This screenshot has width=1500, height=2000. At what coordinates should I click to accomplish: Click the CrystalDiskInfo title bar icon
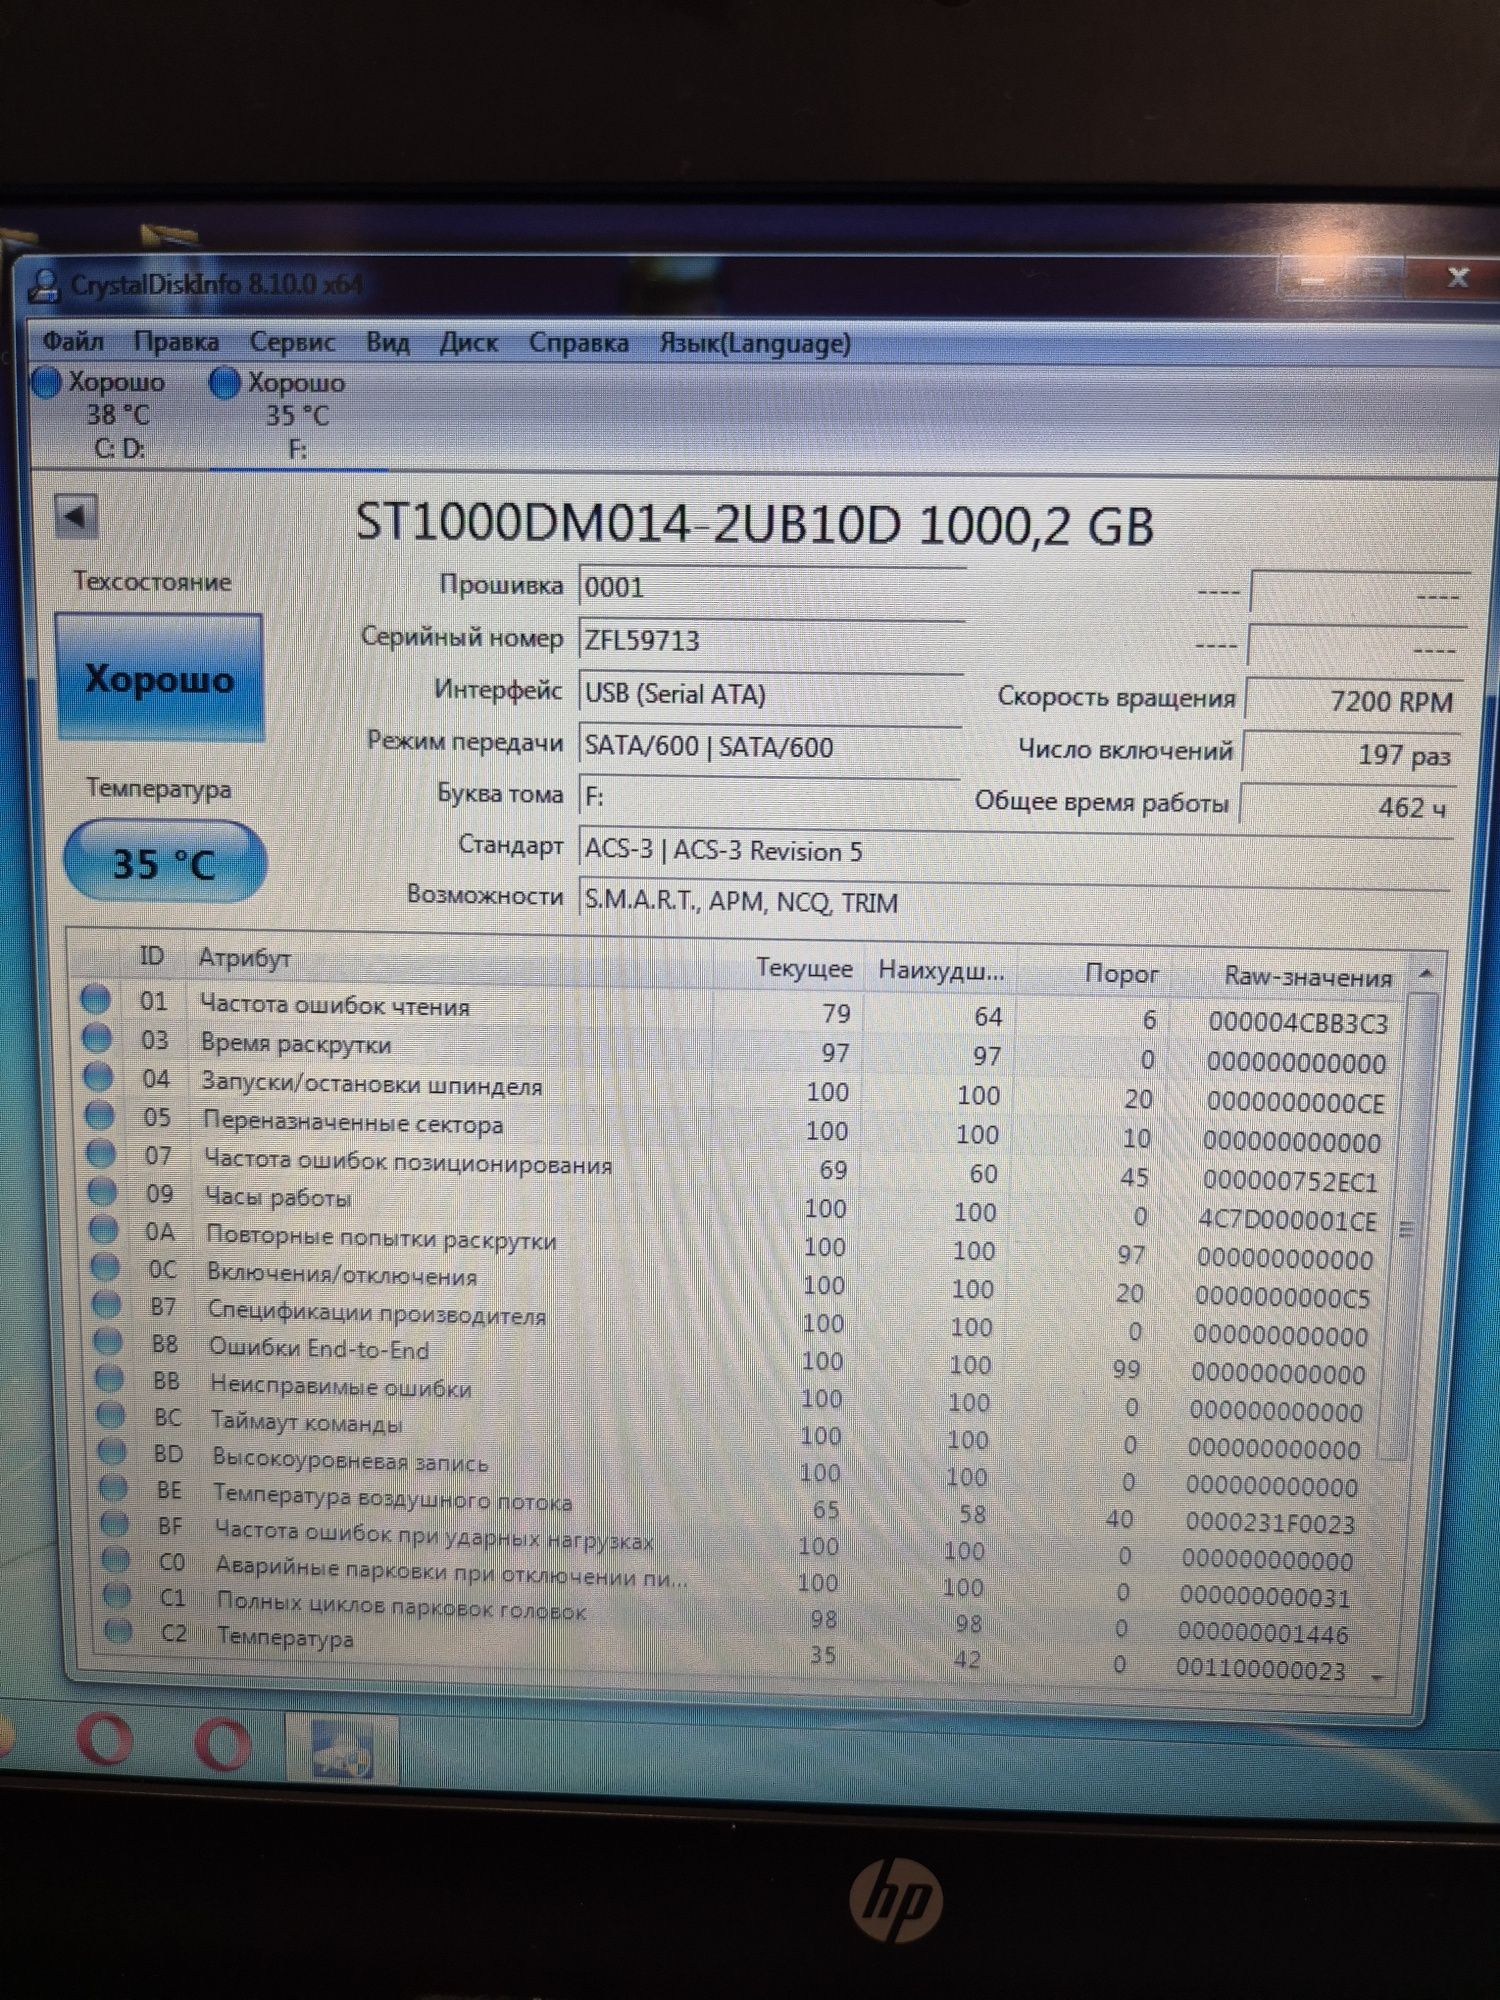coord(43,285)
